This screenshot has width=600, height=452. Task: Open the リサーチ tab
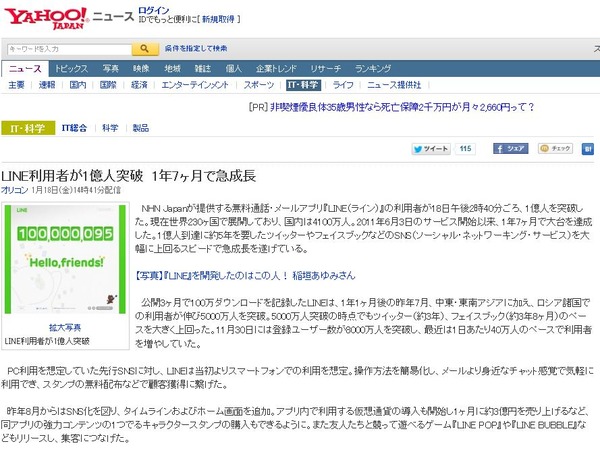coord(326,69)
